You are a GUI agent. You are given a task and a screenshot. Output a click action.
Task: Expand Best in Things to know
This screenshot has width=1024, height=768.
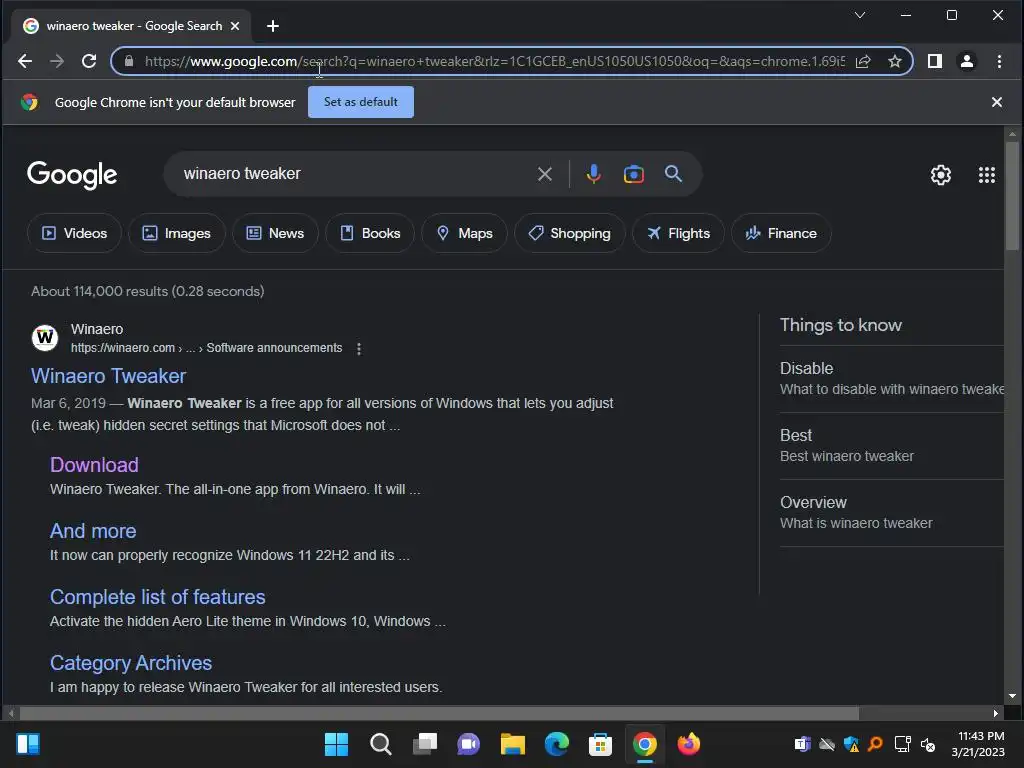pyautogui.click(x=891, y=445)
